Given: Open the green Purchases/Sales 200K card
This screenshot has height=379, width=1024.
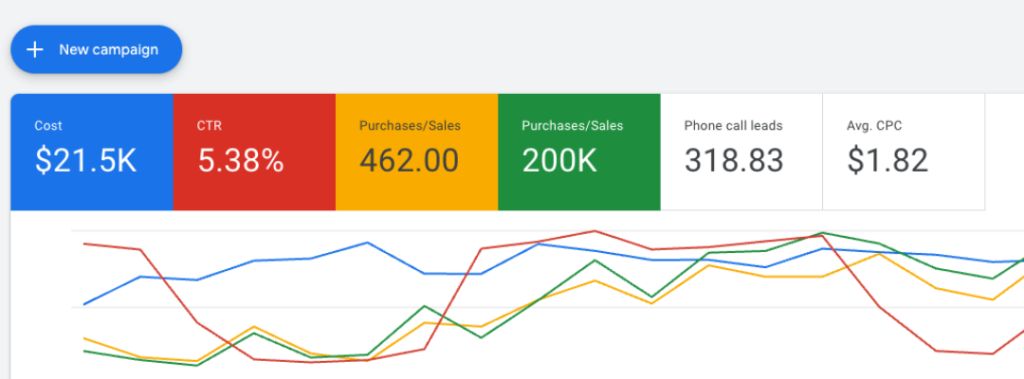Looking at the screenshot, I should coord(579,152).
